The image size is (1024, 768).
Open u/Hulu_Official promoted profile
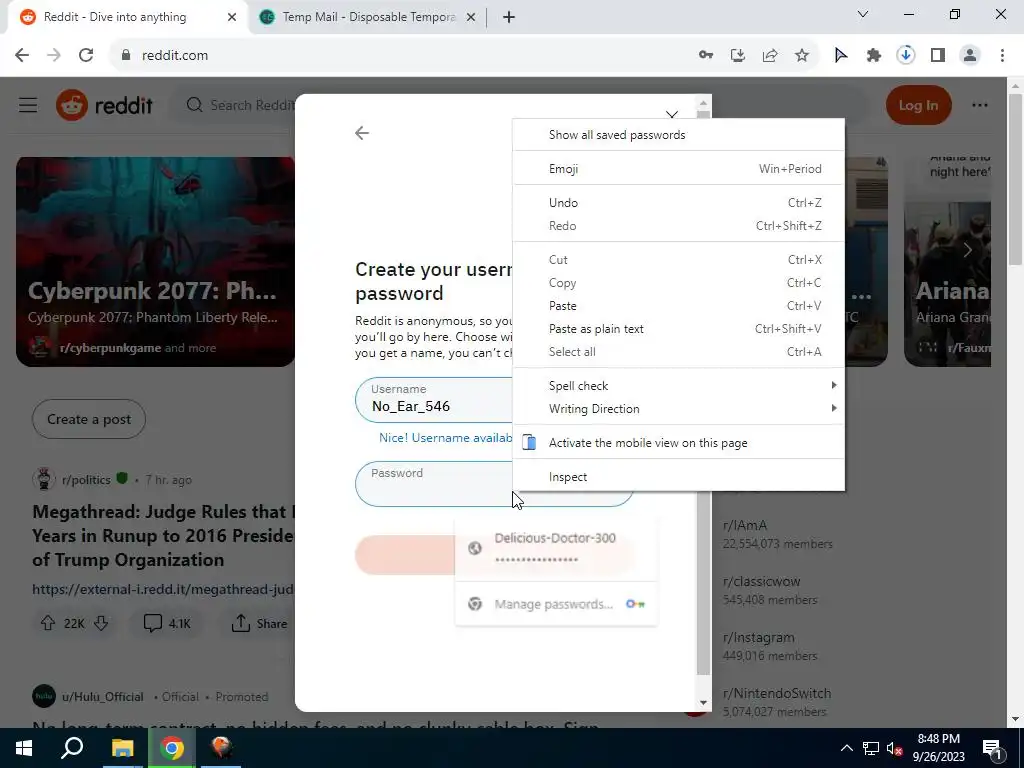[103, 697]
